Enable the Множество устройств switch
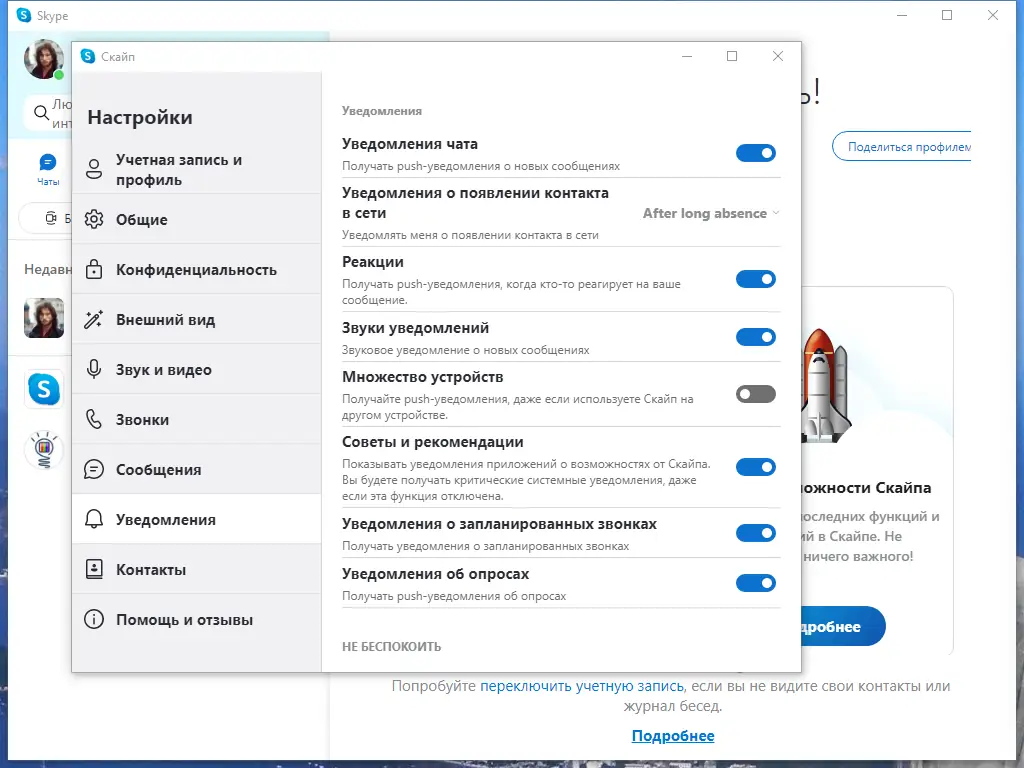 coord(756,395)
